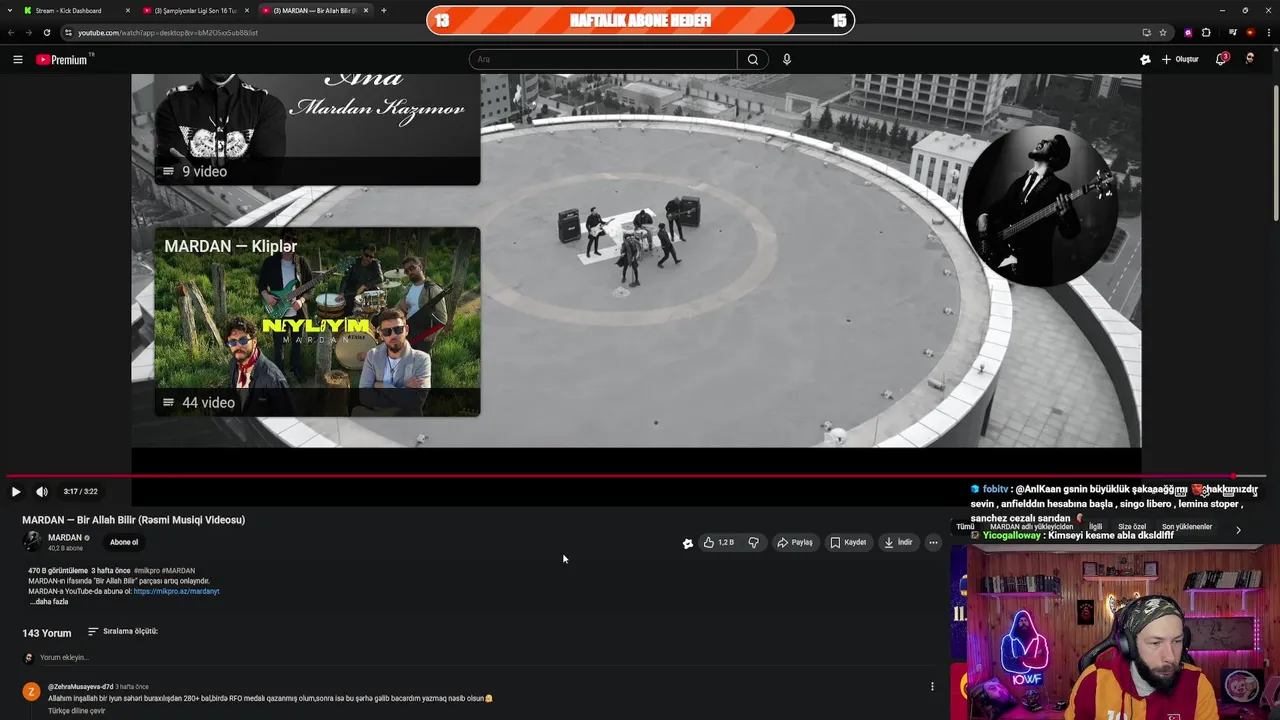Click the site info icon in address bar
The width and height of the screenshot is (1280, 720).
68,33
